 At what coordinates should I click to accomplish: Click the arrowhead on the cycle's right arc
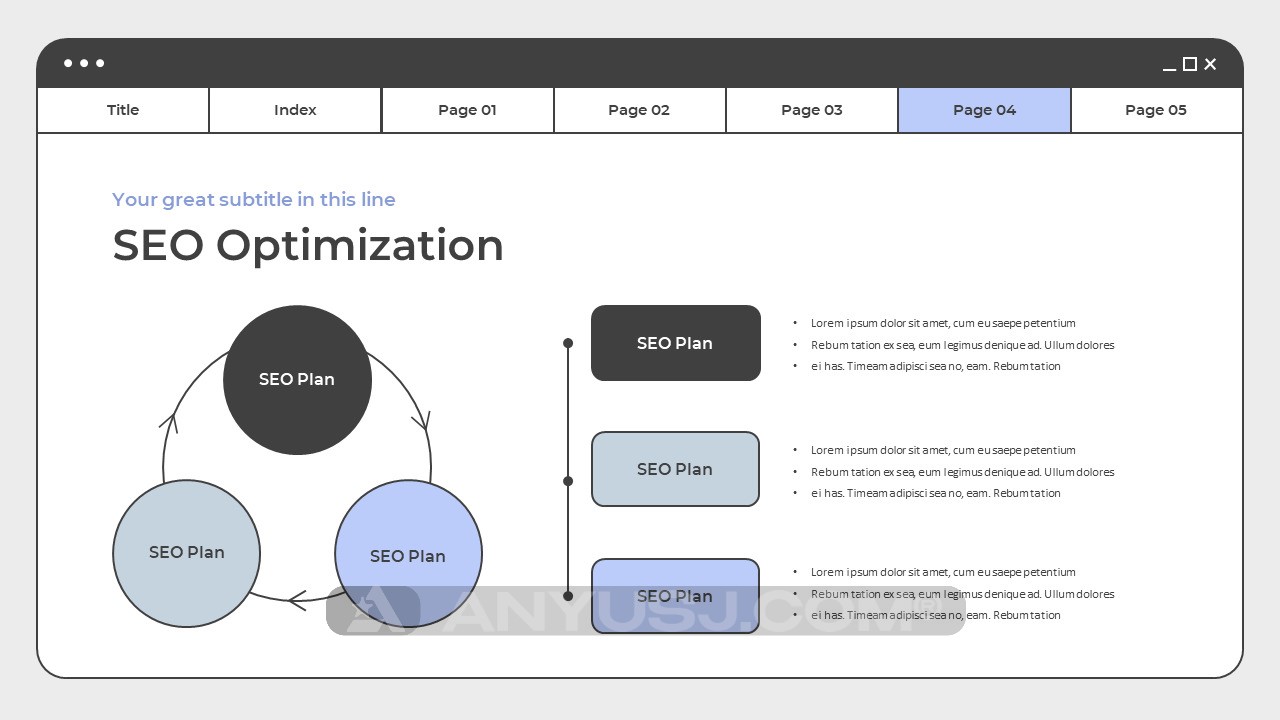click(422, 419)
